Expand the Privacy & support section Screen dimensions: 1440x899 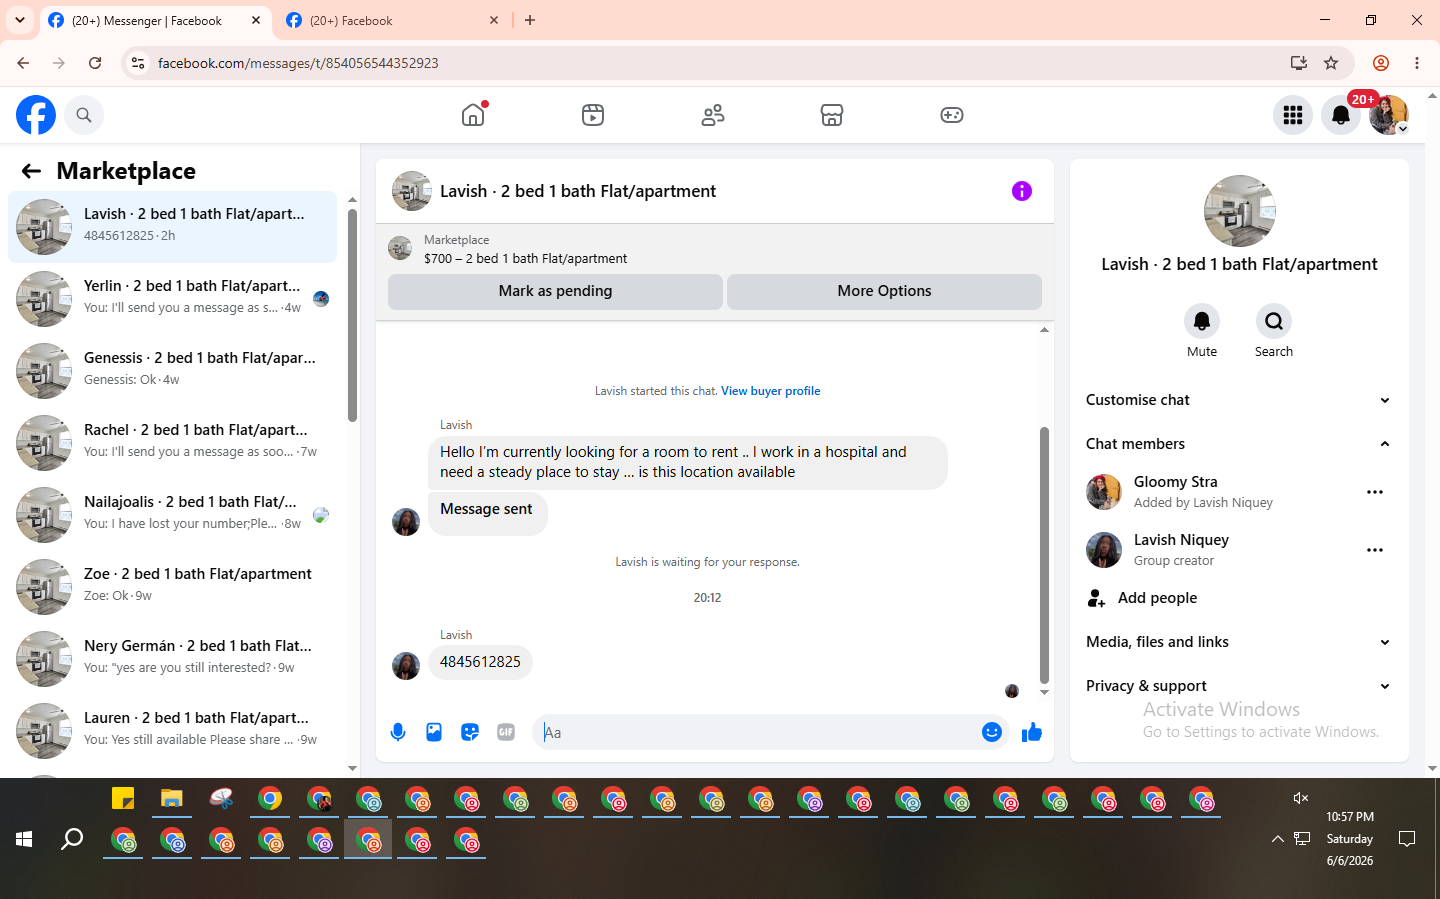(1240, 686)
